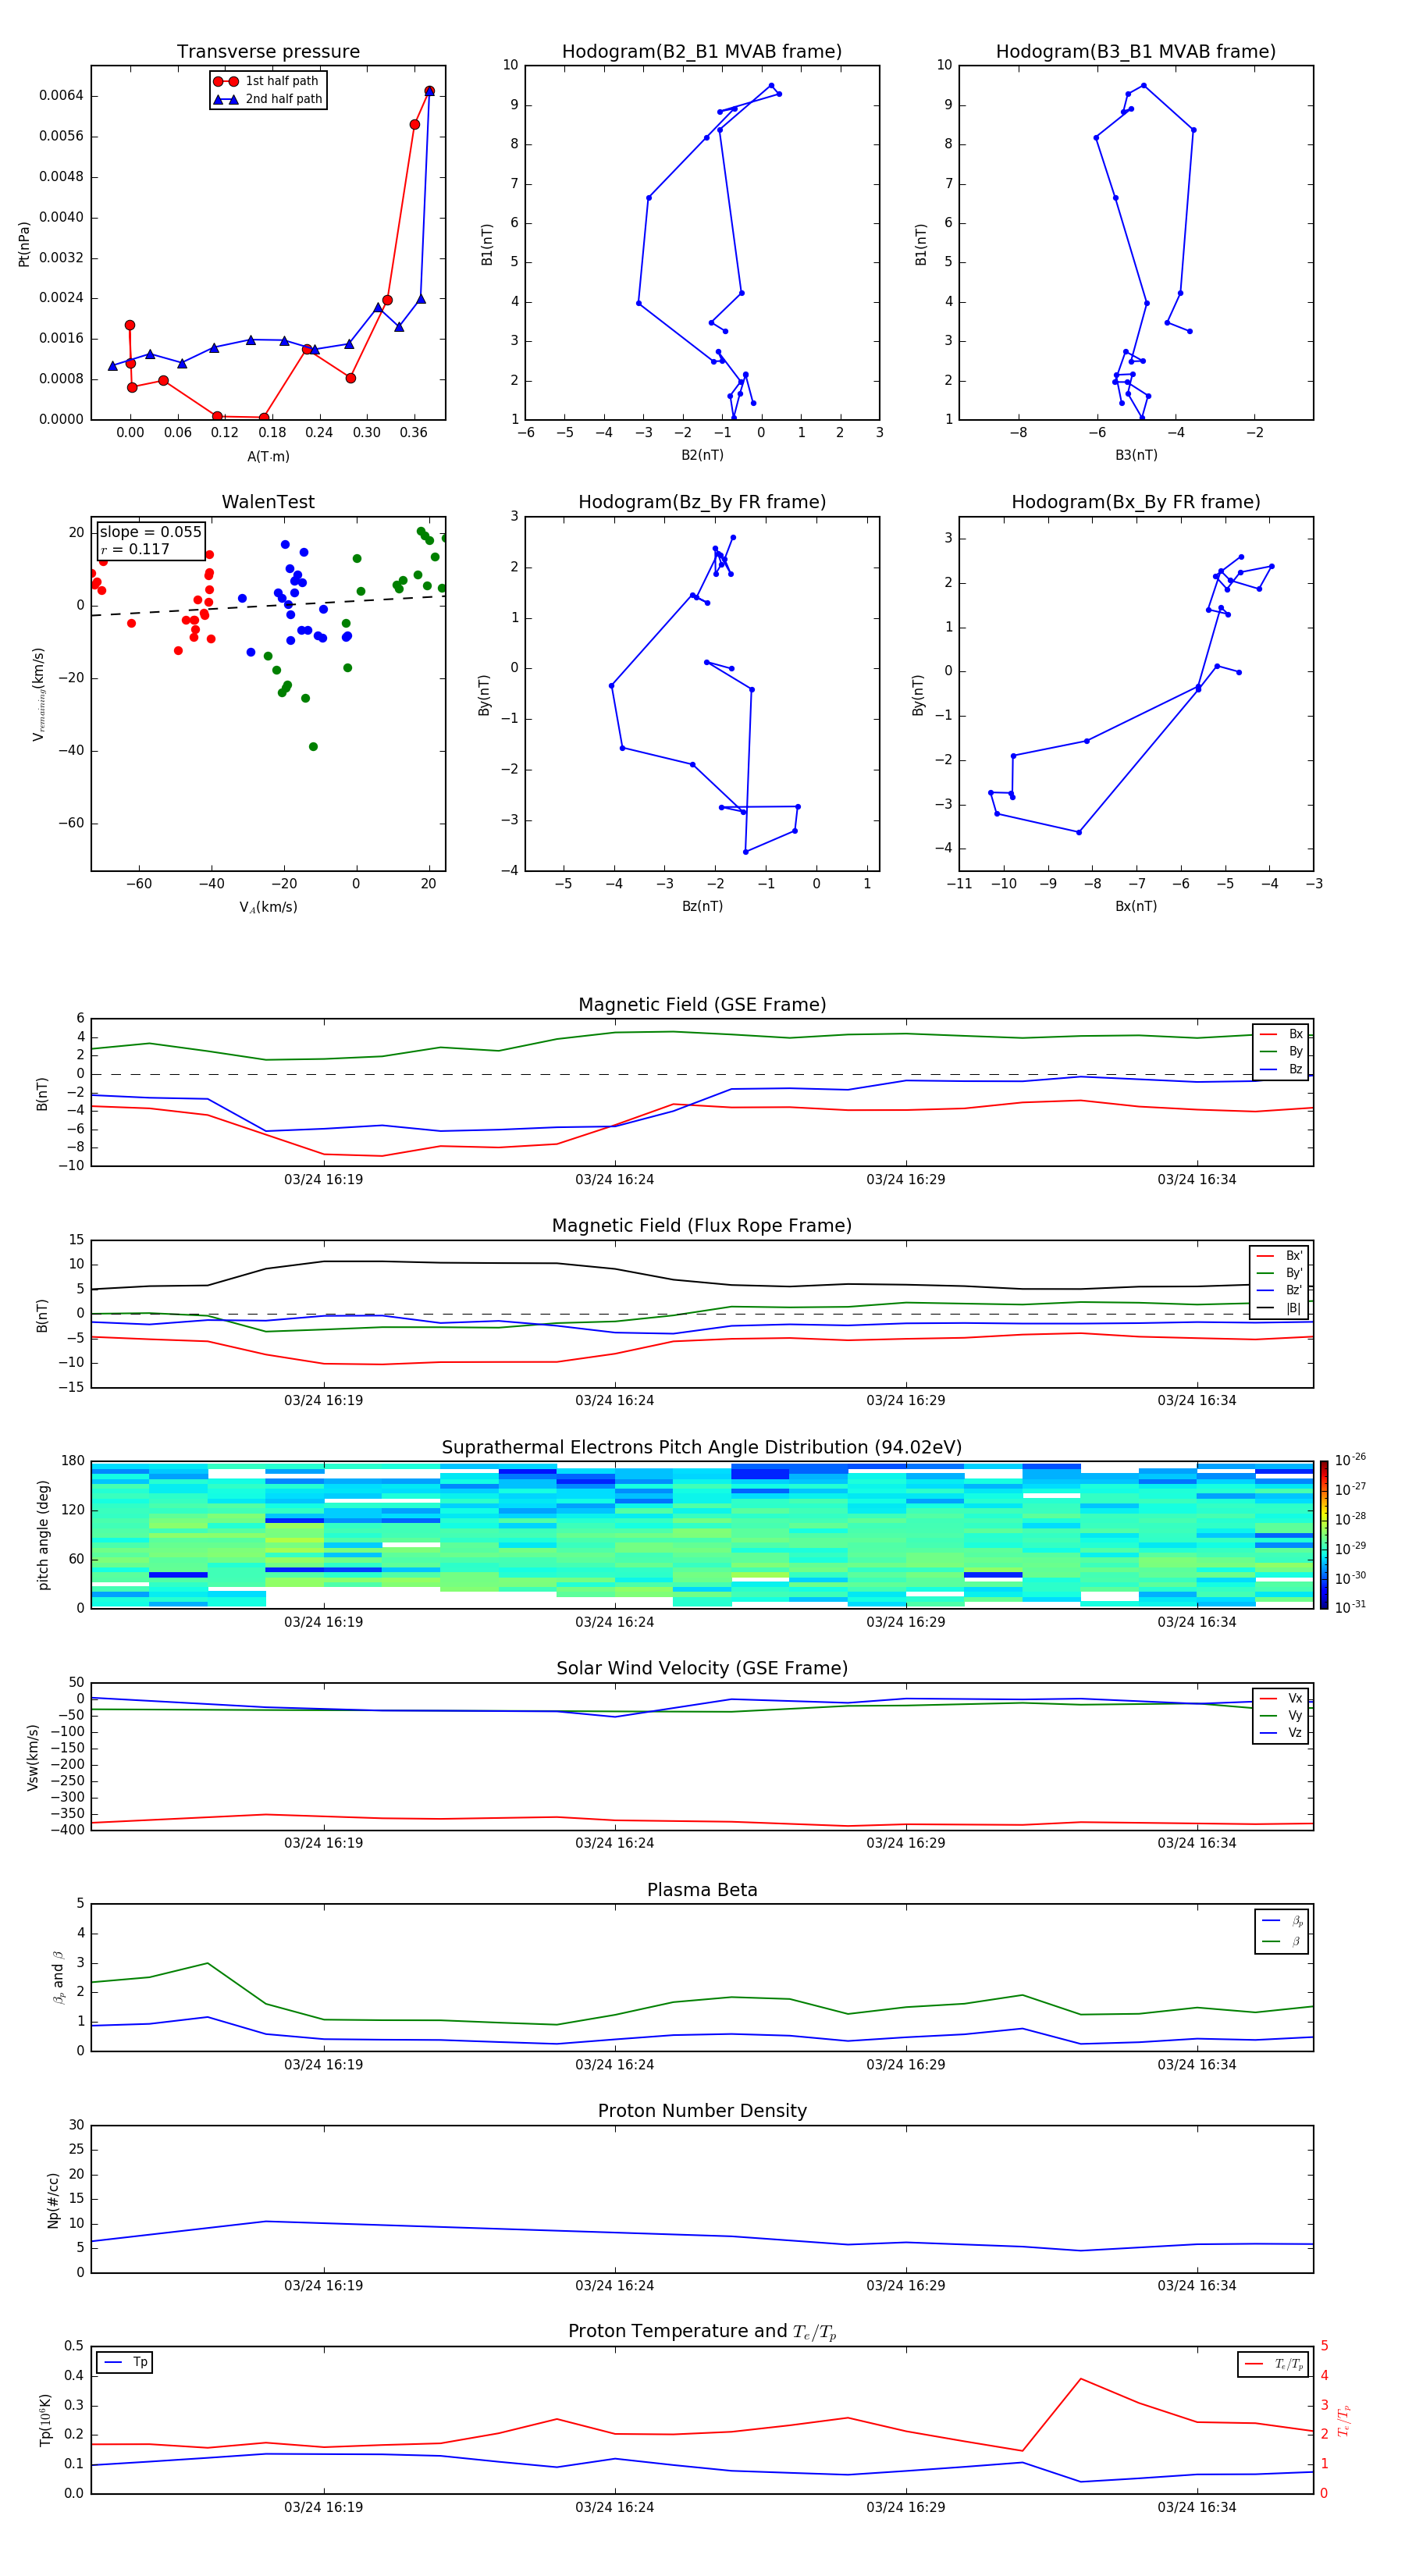Select the Tp legend entry

pyautogui.click(x=125, y=2362)
